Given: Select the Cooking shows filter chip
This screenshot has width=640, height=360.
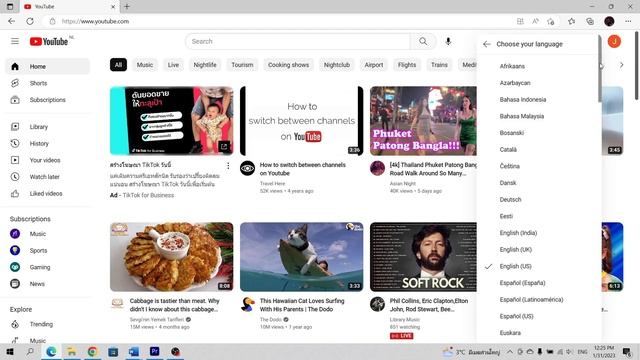Looking at the screenshot, I should (x=289, y=65).
